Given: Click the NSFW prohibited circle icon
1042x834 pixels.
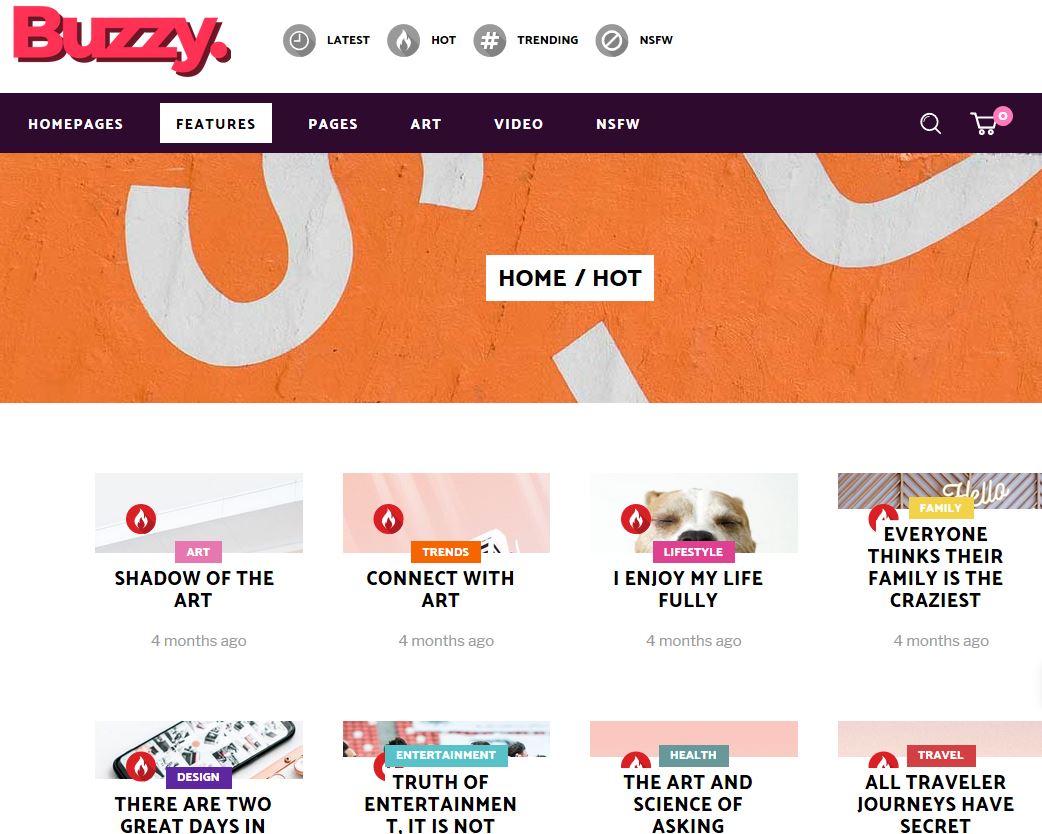Looking at the screenshot, I should coord(612,41).
